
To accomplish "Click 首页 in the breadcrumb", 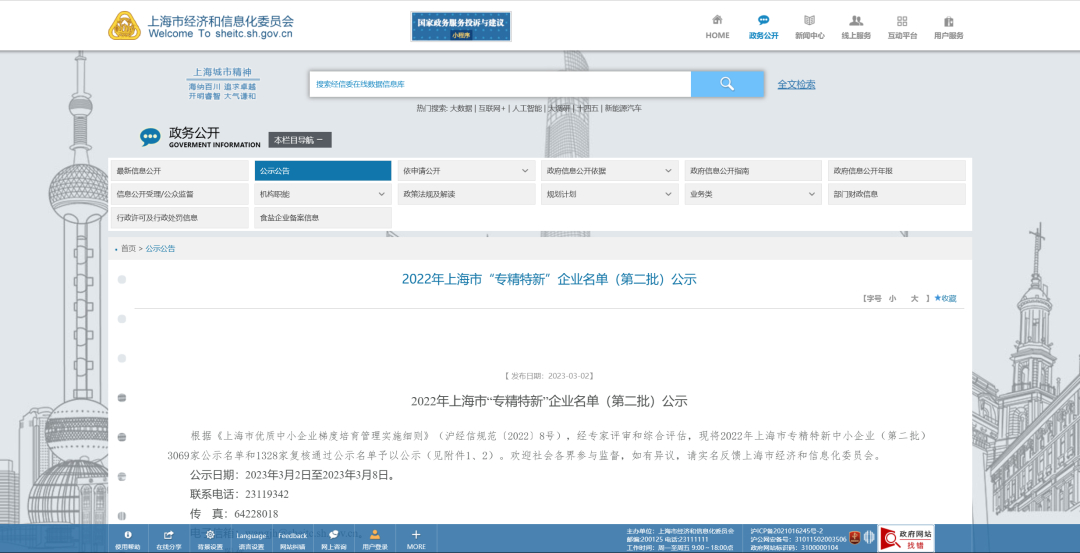I will coord(128,249).
